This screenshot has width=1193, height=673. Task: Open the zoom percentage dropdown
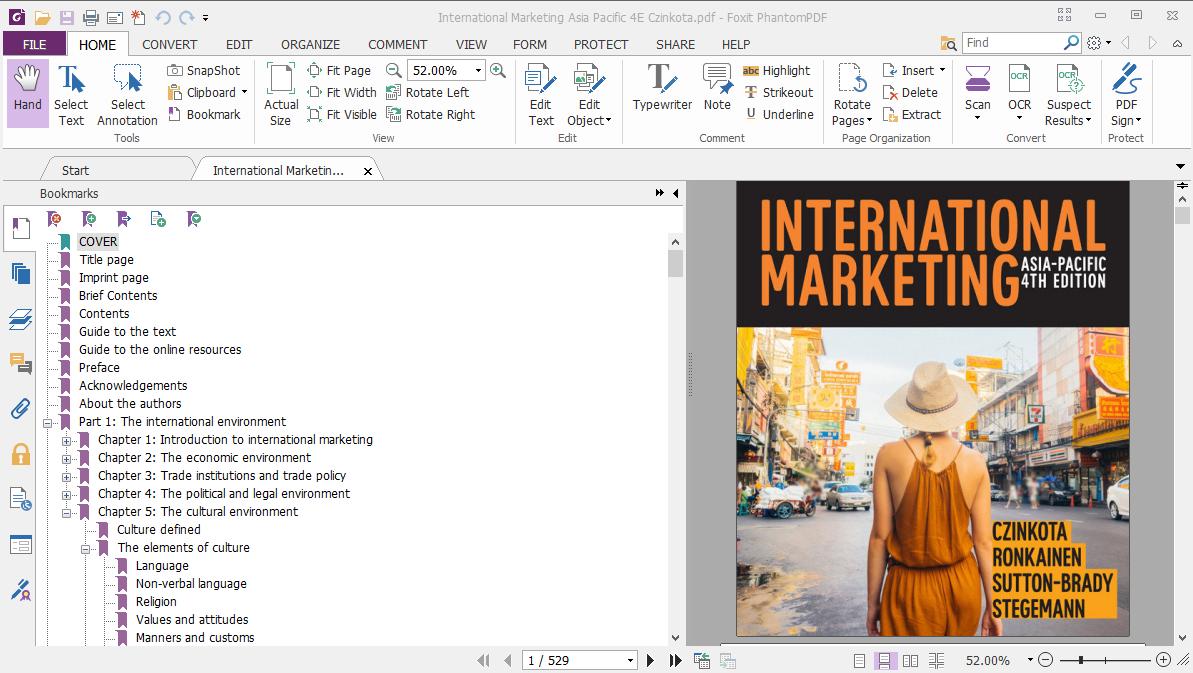479,71
